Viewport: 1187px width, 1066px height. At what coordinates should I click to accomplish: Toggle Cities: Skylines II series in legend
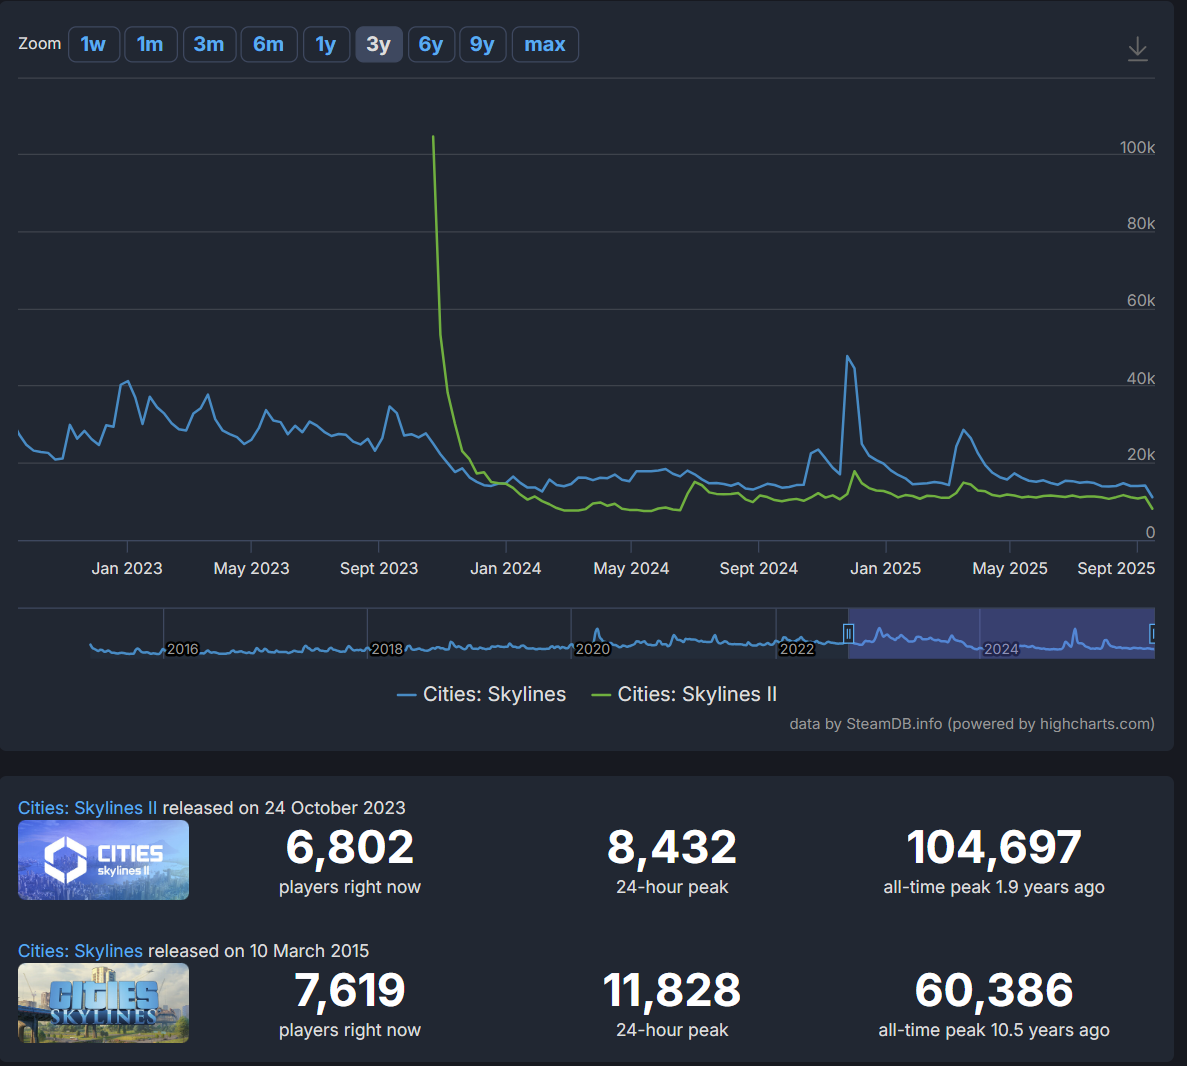[684, 694]
